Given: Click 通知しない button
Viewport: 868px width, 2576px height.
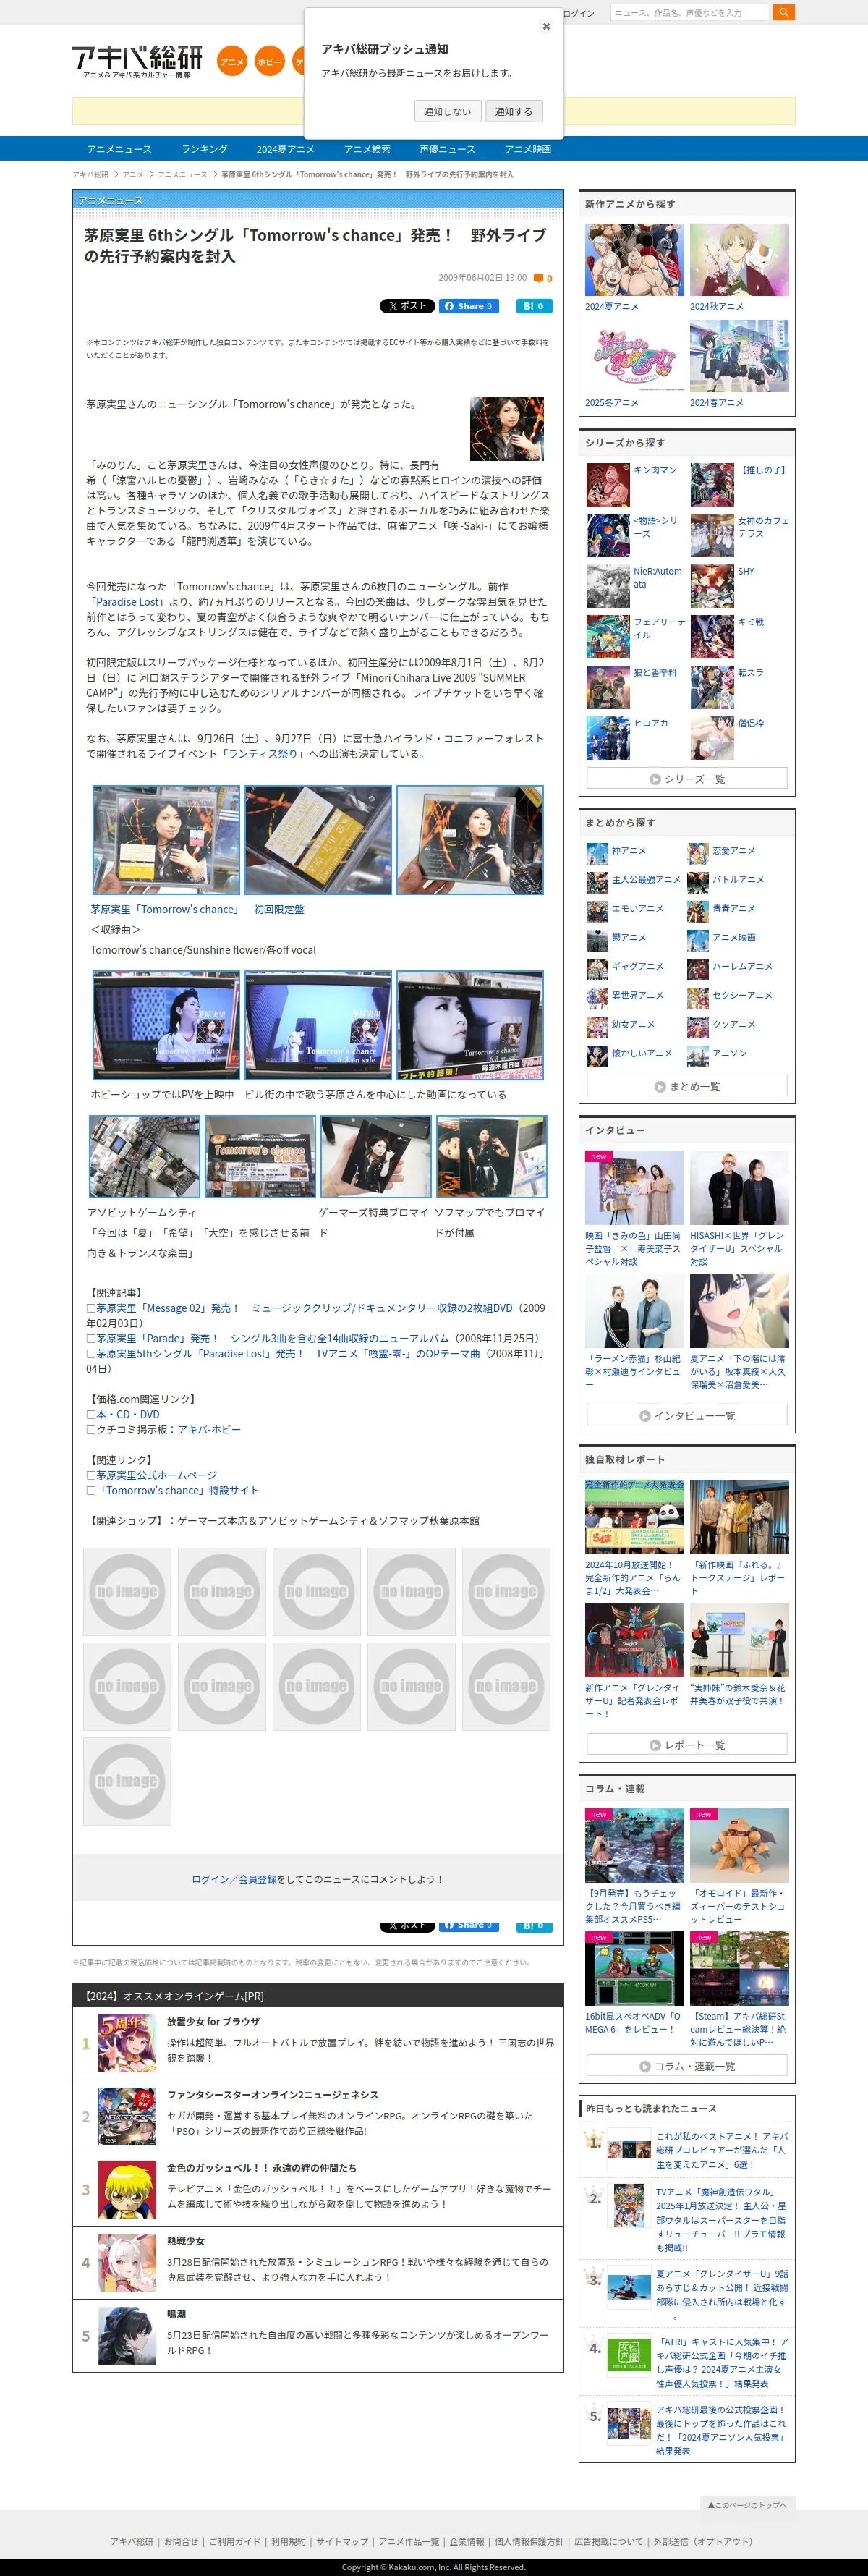Looking at the screenshot, I should (x=447, y=111).
